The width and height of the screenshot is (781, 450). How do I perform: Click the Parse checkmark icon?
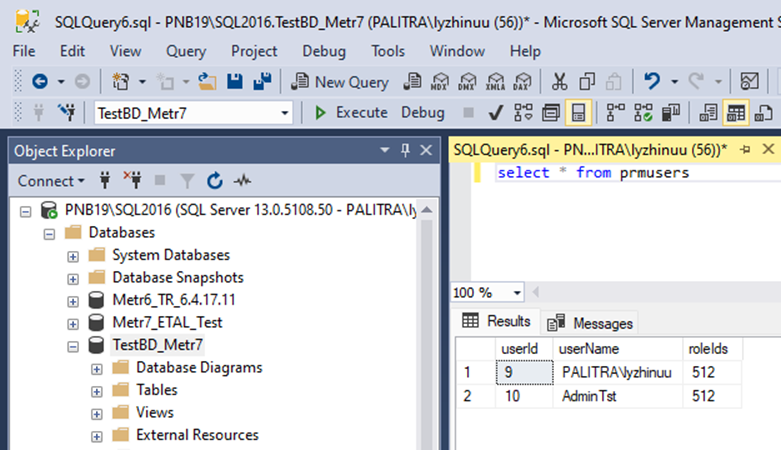495,113
